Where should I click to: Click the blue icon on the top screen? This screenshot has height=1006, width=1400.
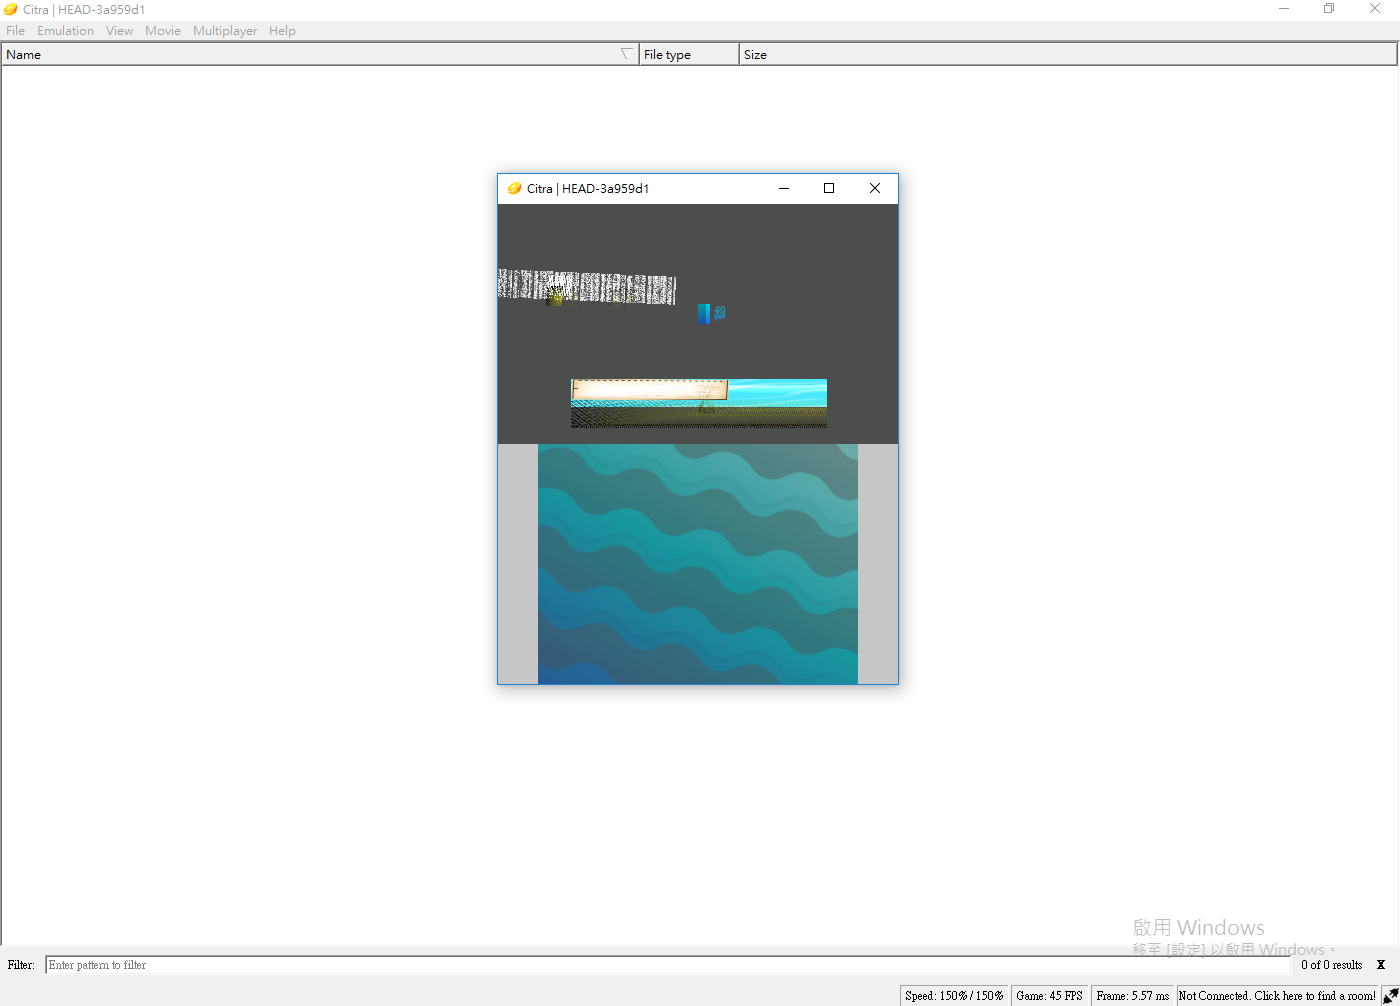click(x=704, y=313)
